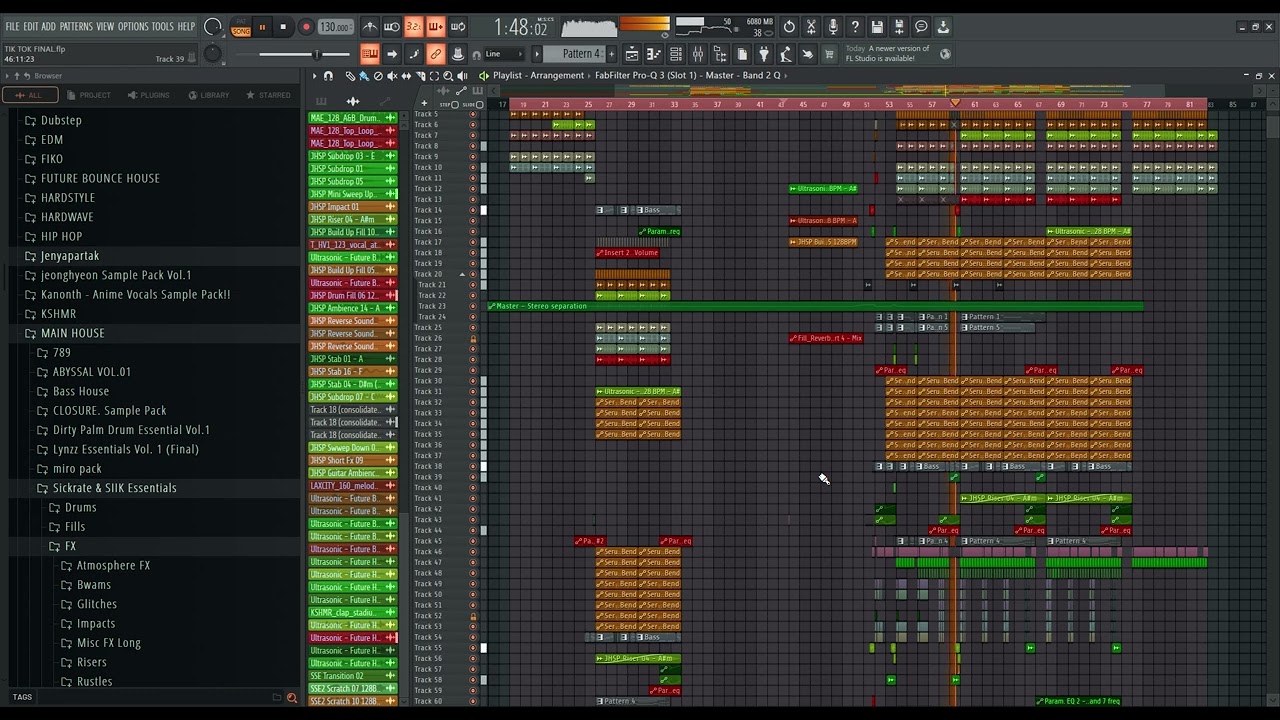Viewport: 1280px width, 720px height.
Task: Open the Mixer view icon
Action: [698, 53]
